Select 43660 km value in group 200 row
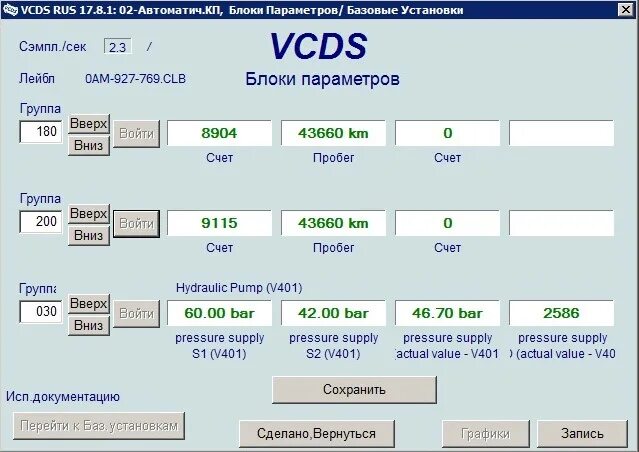639x452 pixels. (x=333, y=223)
